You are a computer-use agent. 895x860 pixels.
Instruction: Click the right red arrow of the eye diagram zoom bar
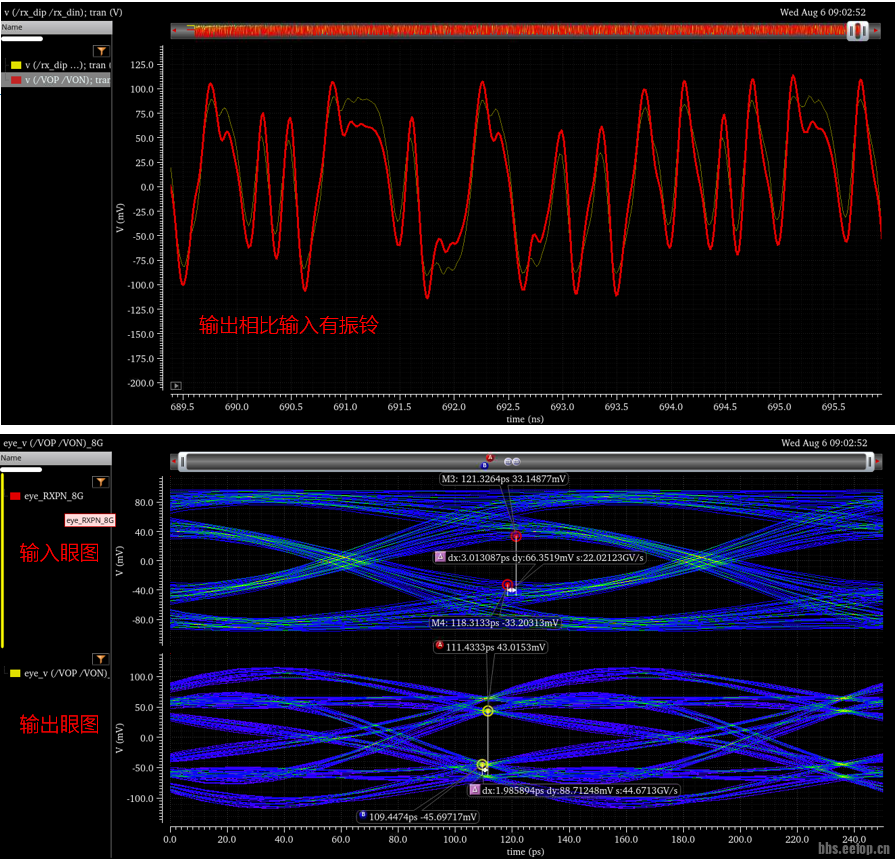(x=877, y=462)
